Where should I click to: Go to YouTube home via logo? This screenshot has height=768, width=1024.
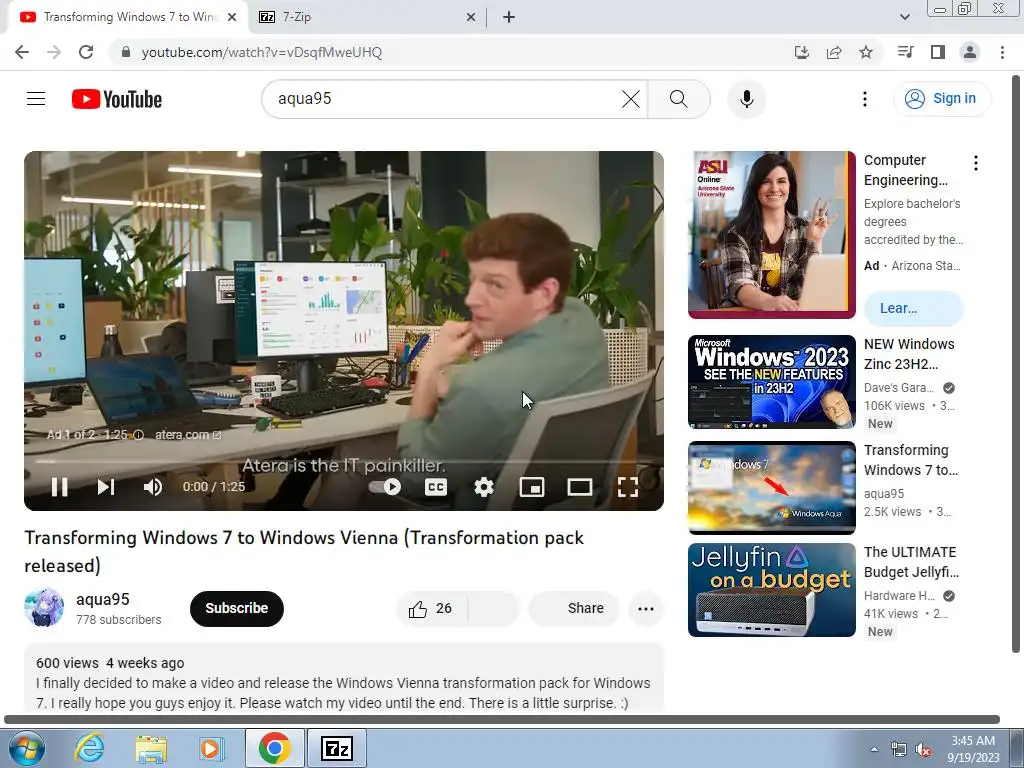click(117, 99)
